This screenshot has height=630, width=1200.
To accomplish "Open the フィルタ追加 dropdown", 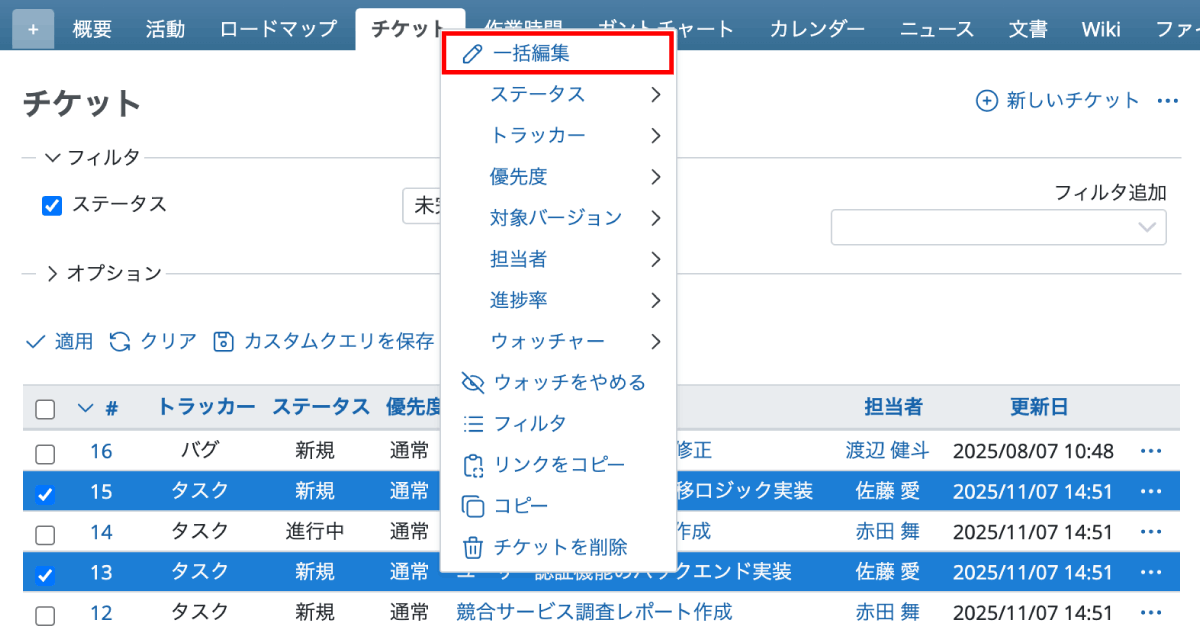I will 998,227.
